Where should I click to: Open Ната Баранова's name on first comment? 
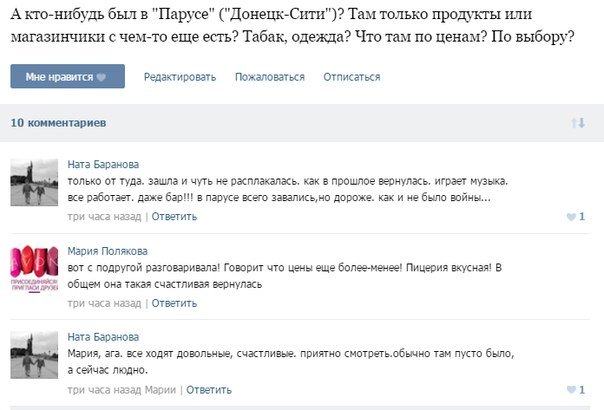pyautogui.click(x=103, y=165)
